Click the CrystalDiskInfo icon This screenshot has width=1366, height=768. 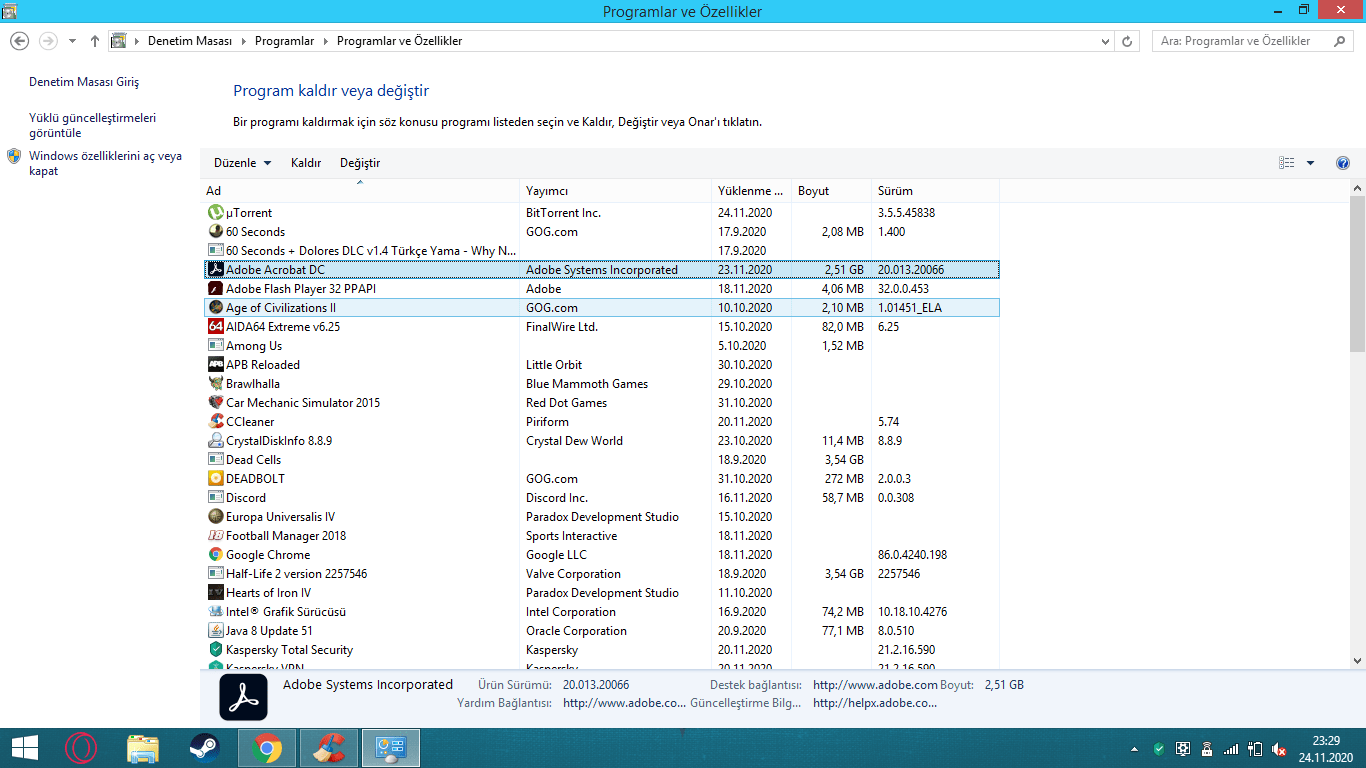tap(215, 440)
